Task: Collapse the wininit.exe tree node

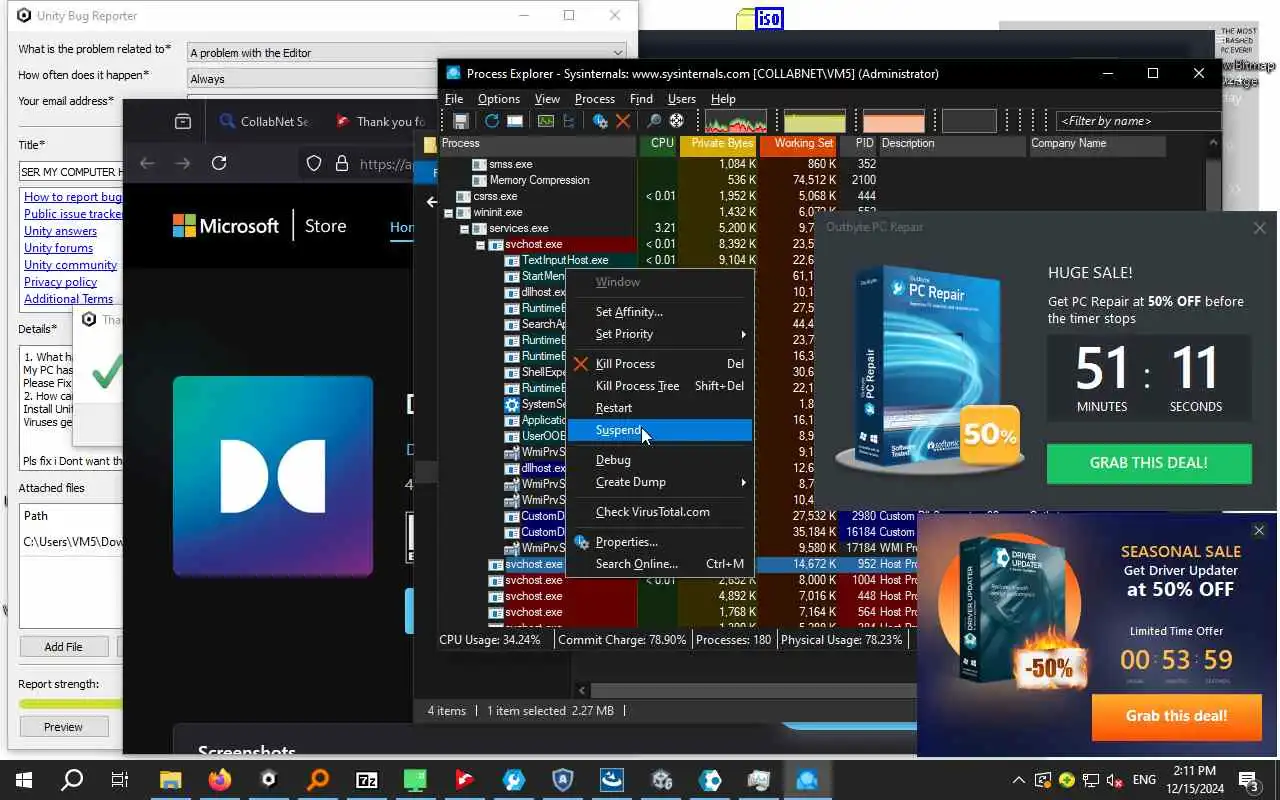Action: (x=448, y=212)
